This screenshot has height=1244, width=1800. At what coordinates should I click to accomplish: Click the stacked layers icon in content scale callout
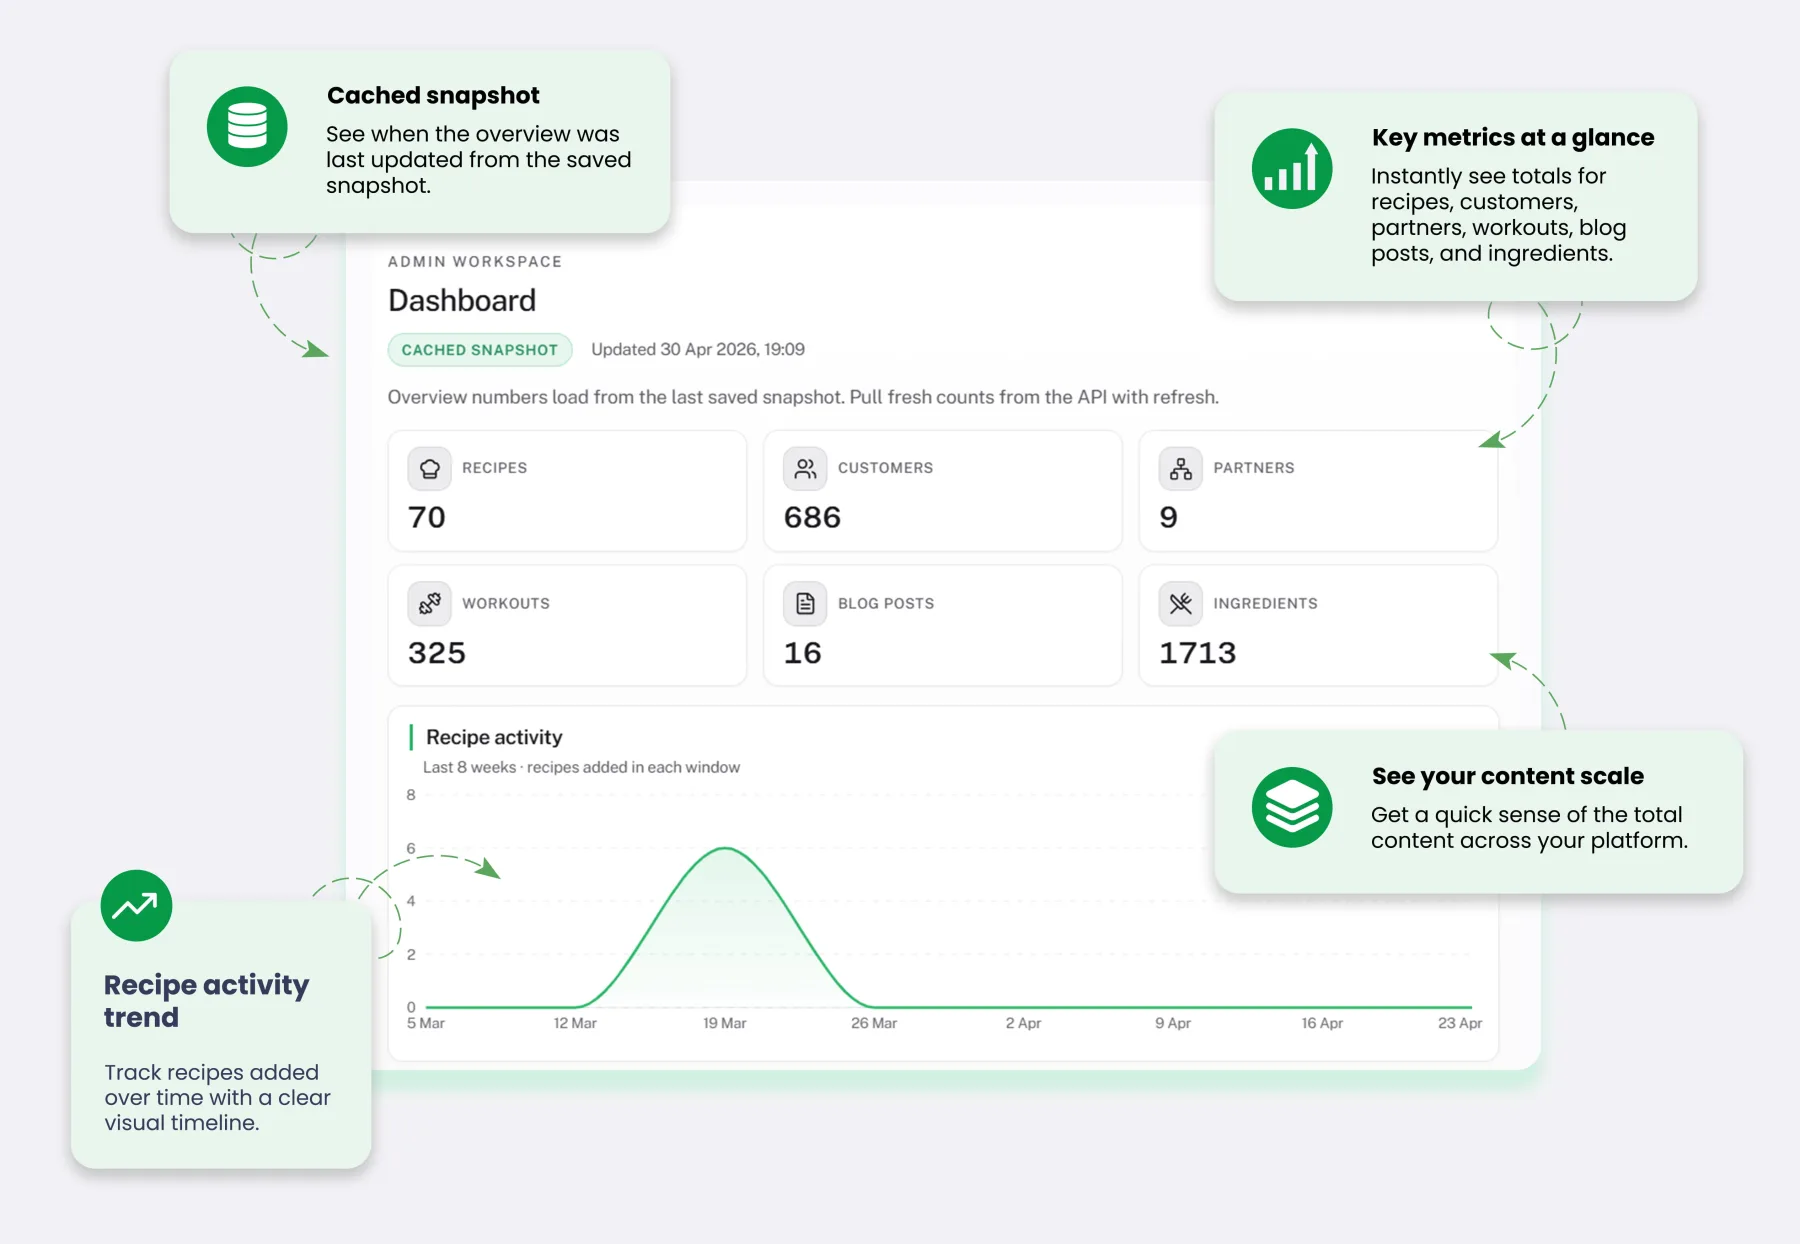point(1292,807)
